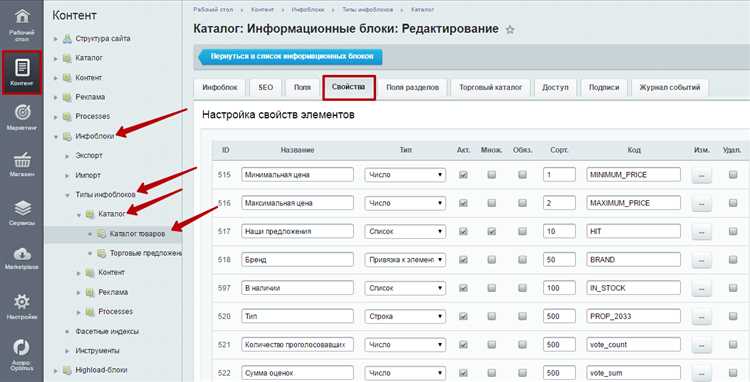The height and width of the screenshot is (382, 750).
Task: Toggle active checkbox for В наличии
Action: click(463, 288)
